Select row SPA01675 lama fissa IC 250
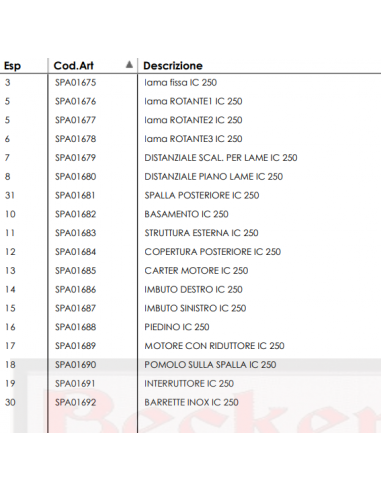This screenshot has width=381, height=492. coord(190,83)
